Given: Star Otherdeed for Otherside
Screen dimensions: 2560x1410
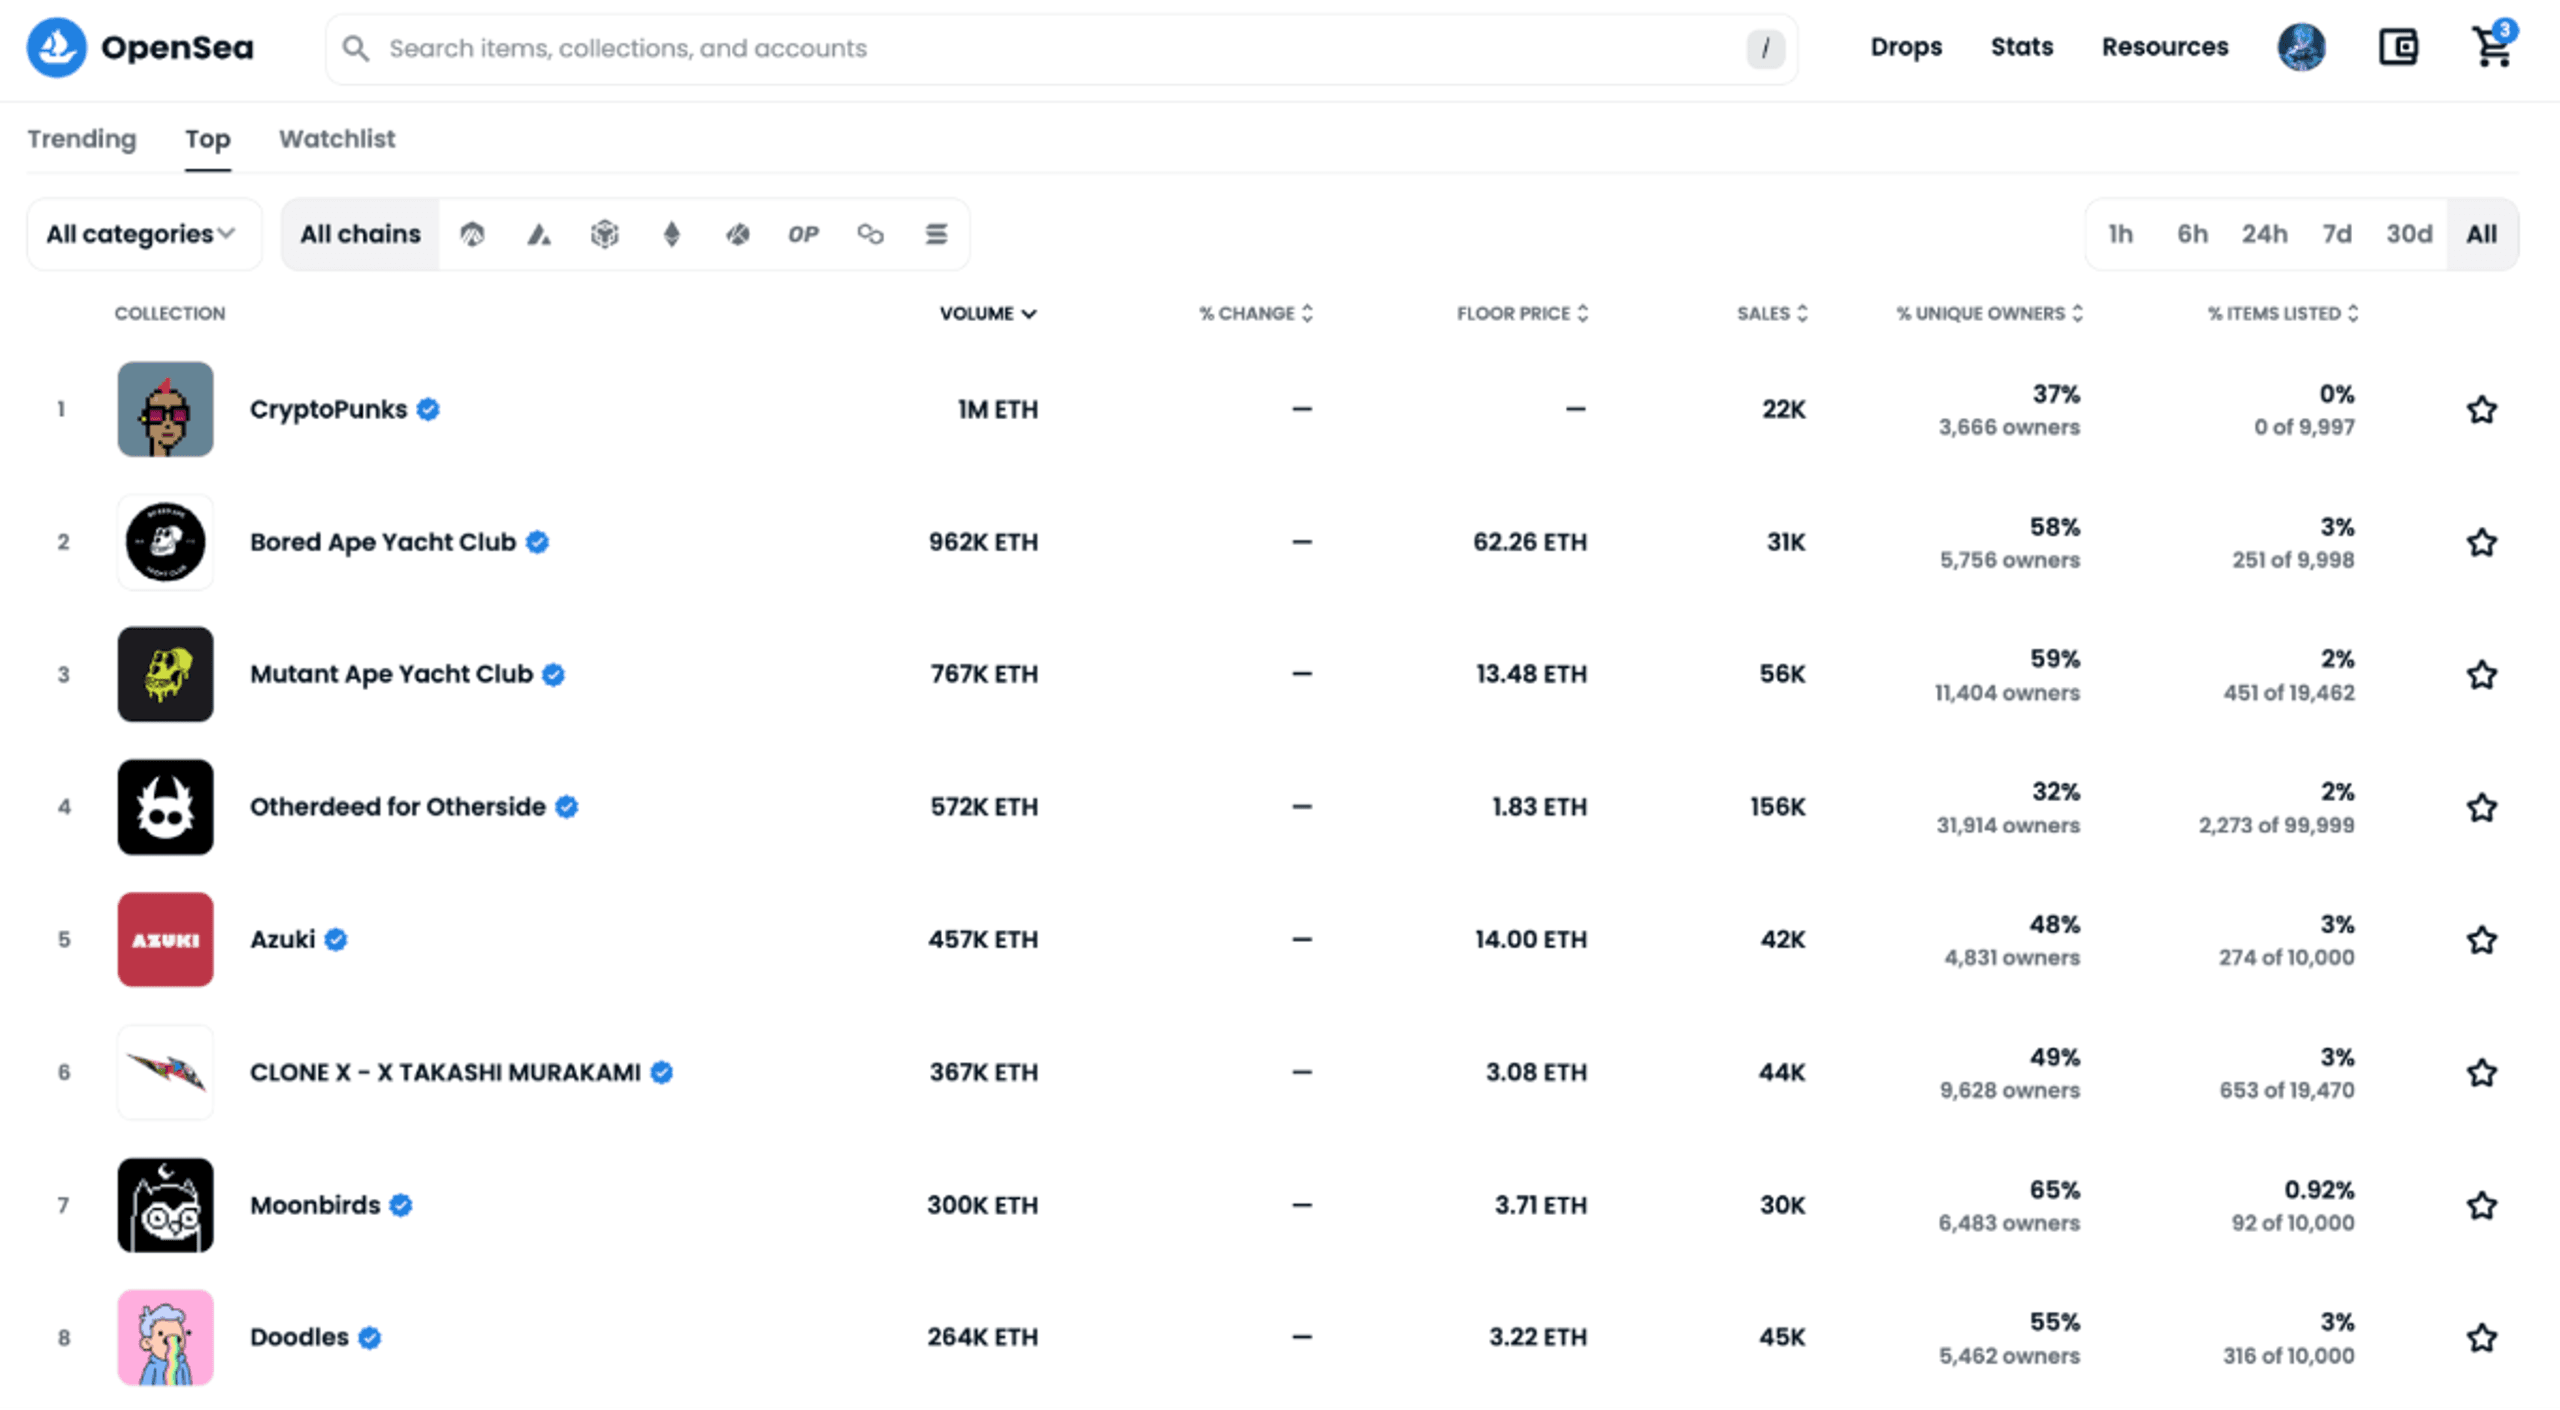Looking at the screenshot, I should pos(2481,807).
